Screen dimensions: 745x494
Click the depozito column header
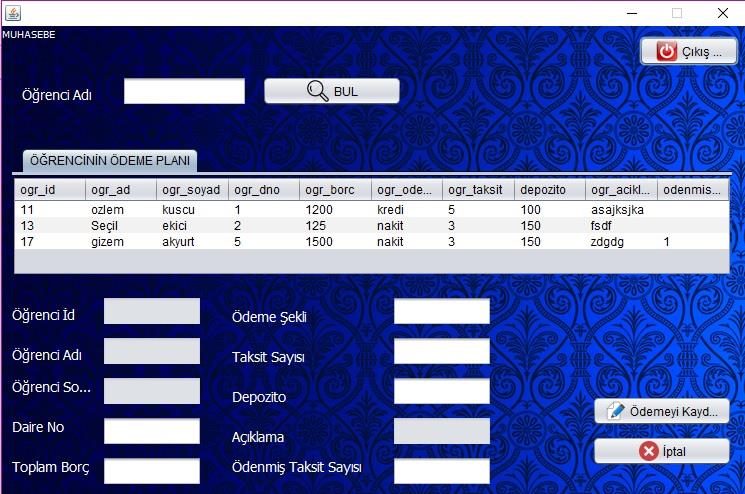(550, 189)
